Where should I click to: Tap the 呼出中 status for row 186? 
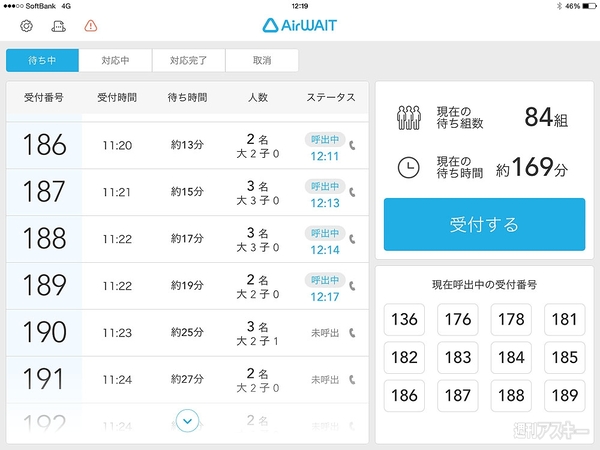pyautogui.click(x=325, y=140)
